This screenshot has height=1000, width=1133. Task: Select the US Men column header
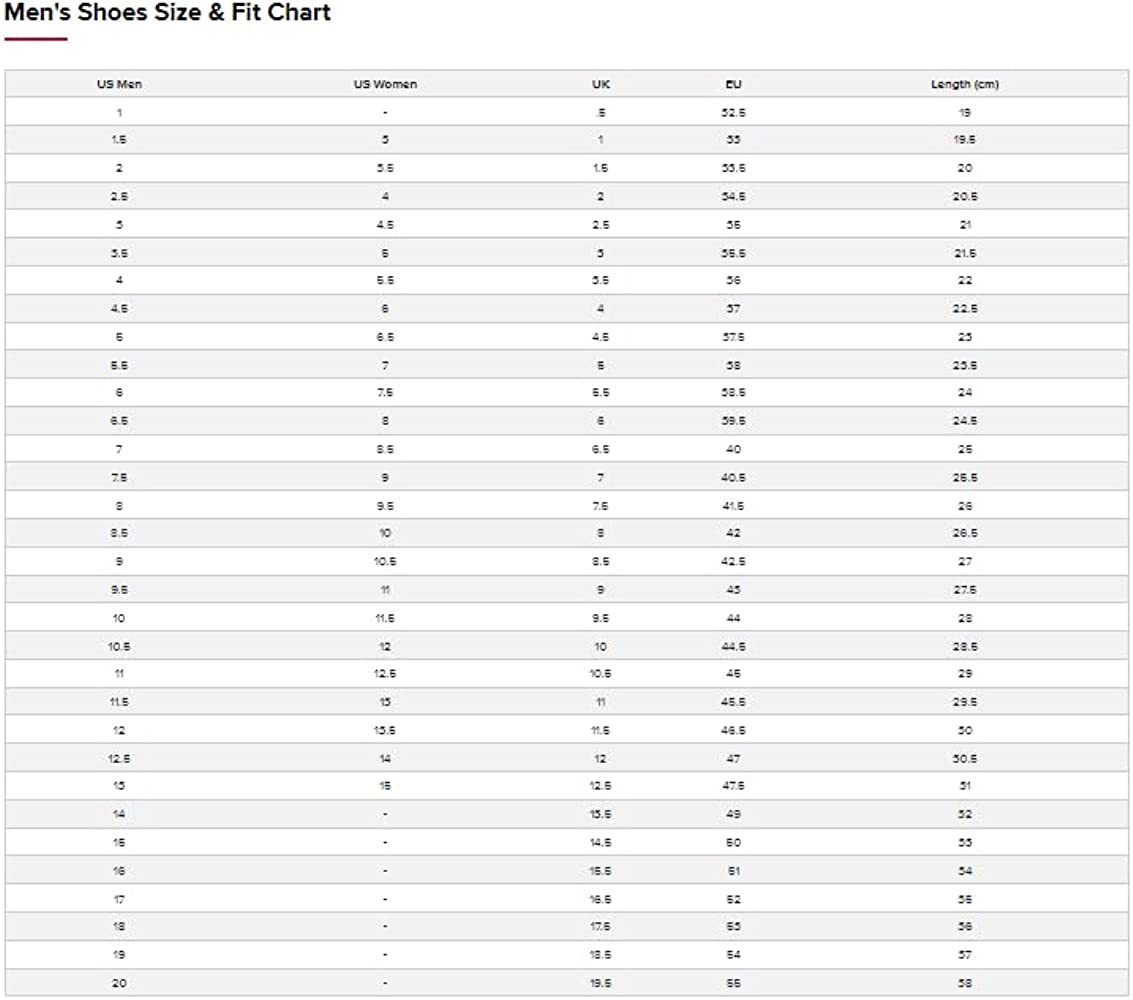click(x=119, y=84)
